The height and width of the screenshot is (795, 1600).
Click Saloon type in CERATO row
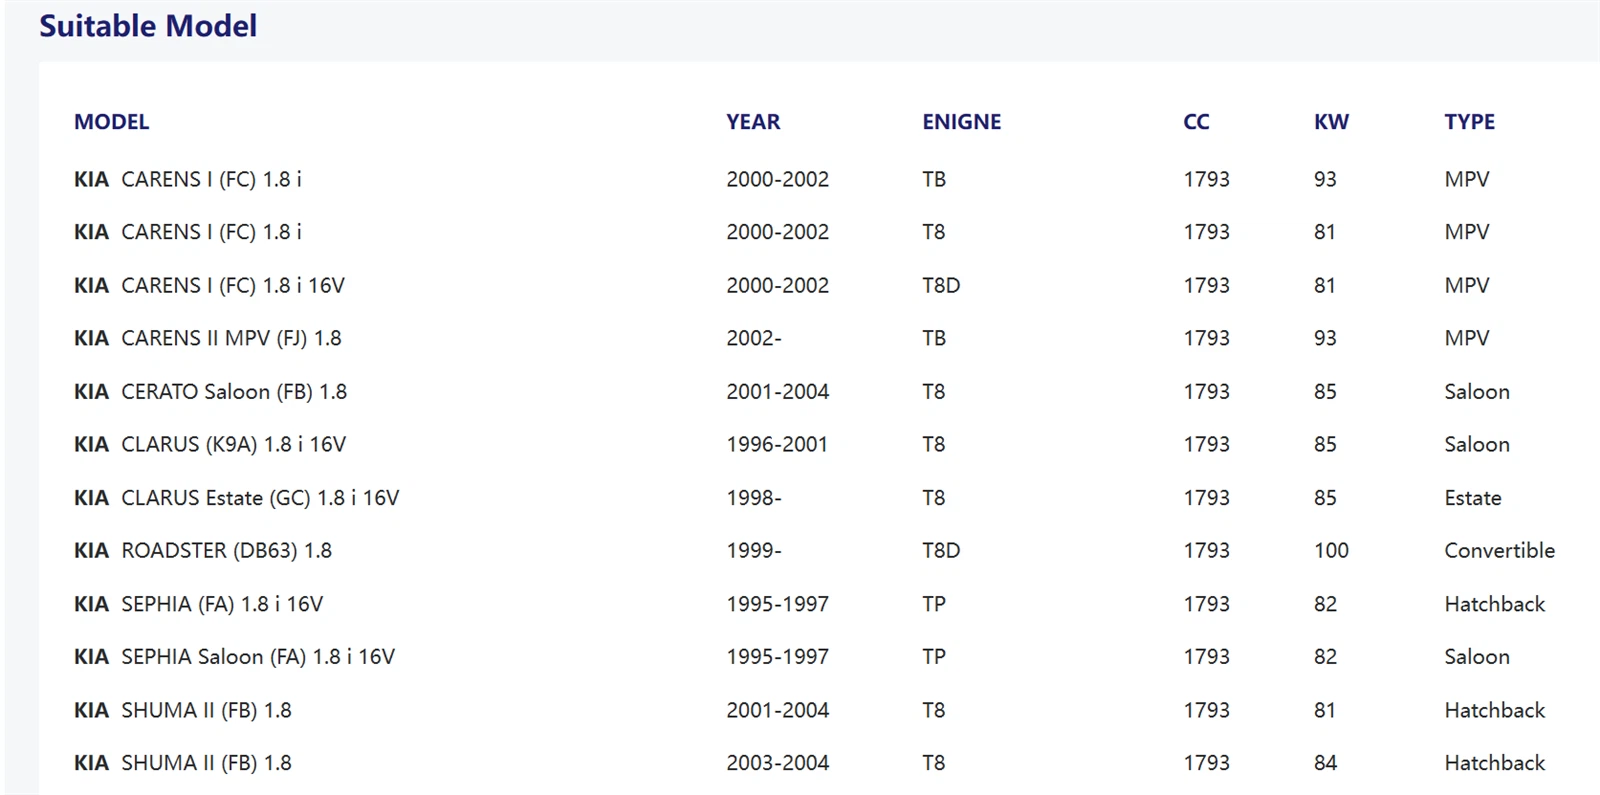click(x=1476, y=392)
